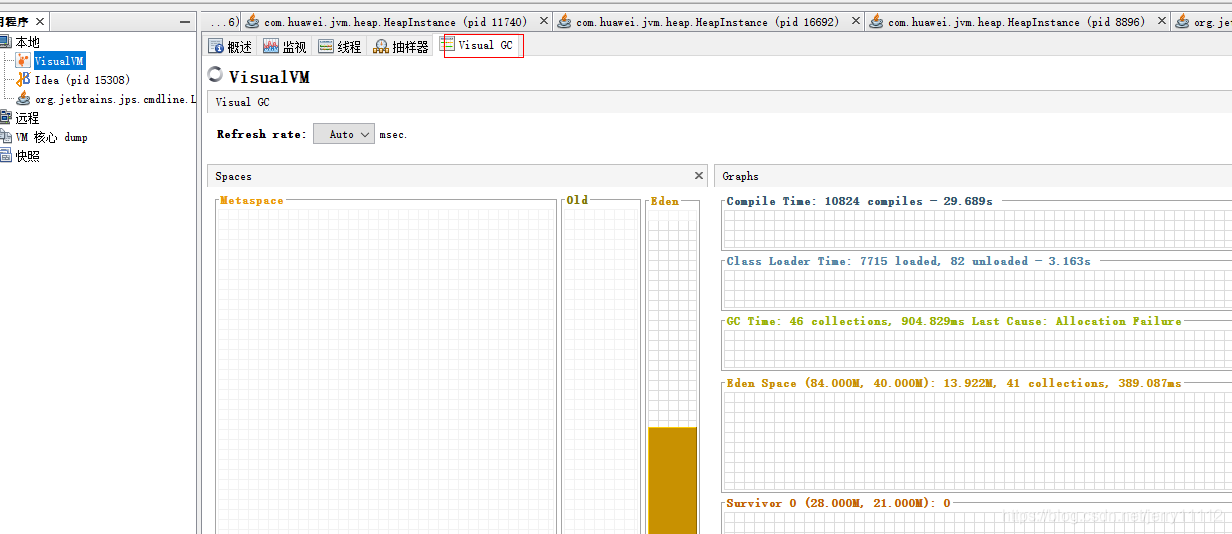The width and height of the screenshot is (1232, 534).
Task: Open the 监视 monitor tab
Action: click(285, 46)
